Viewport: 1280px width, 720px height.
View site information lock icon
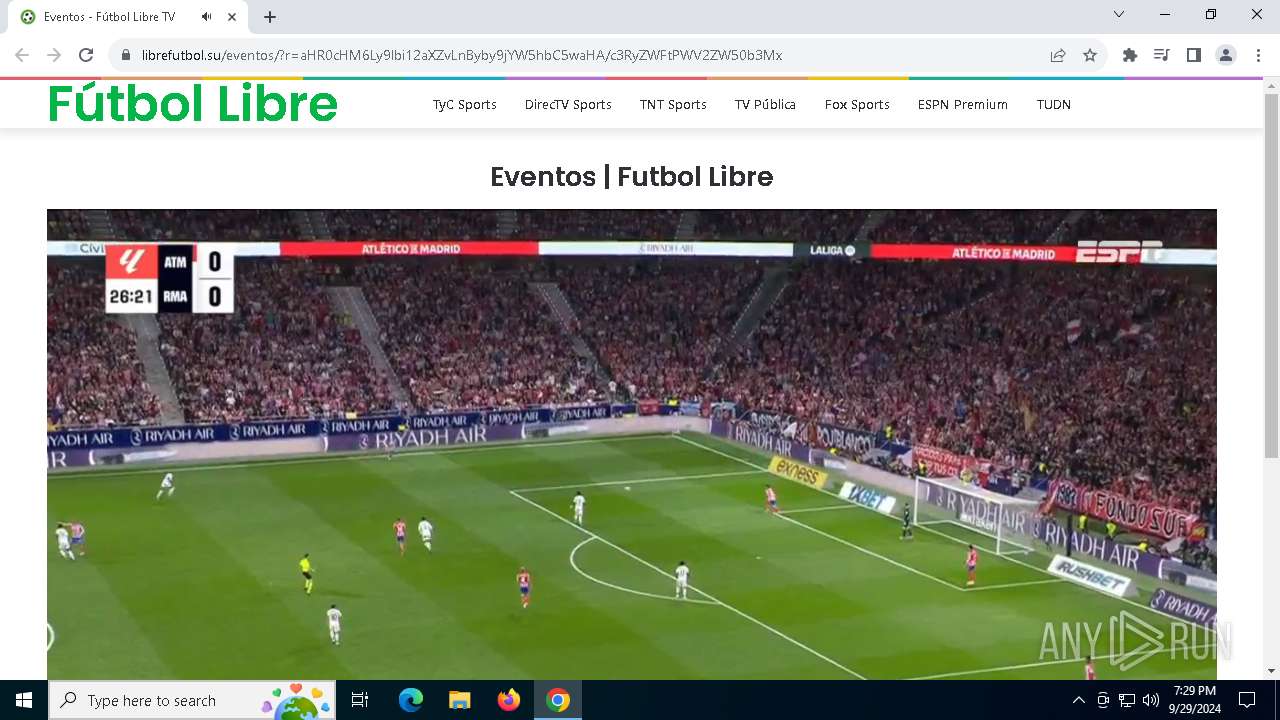126,55
